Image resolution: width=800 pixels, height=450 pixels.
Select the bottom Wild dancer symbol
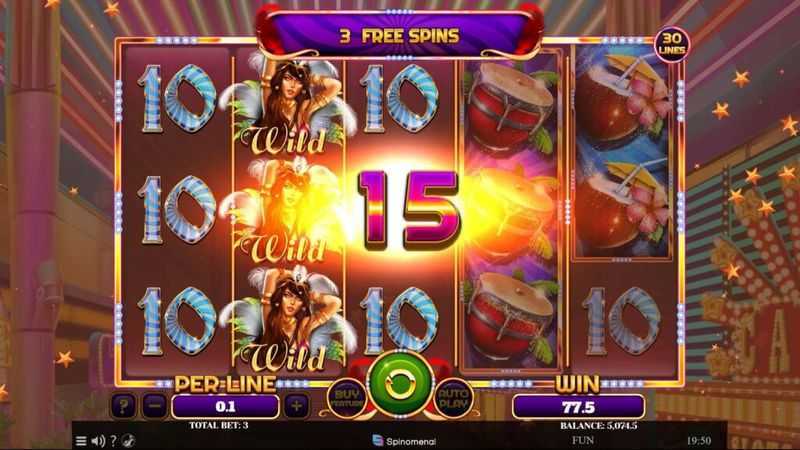click(289, 319)
